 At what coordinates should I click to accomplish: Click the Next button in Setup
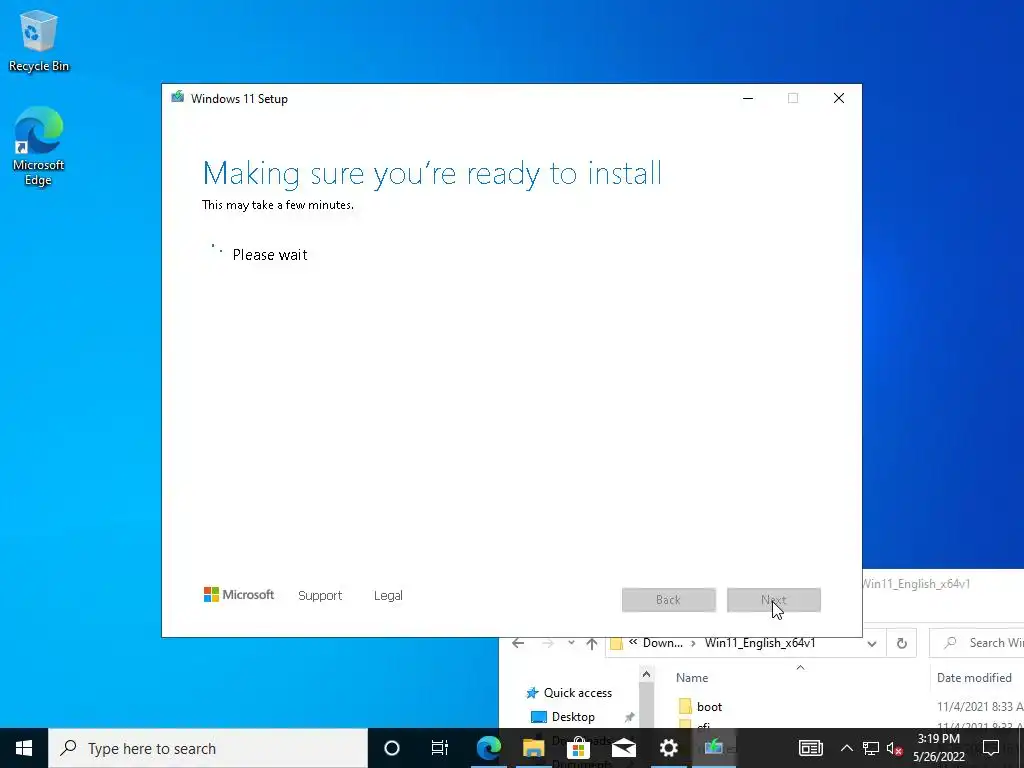click(x=774, y=600)
